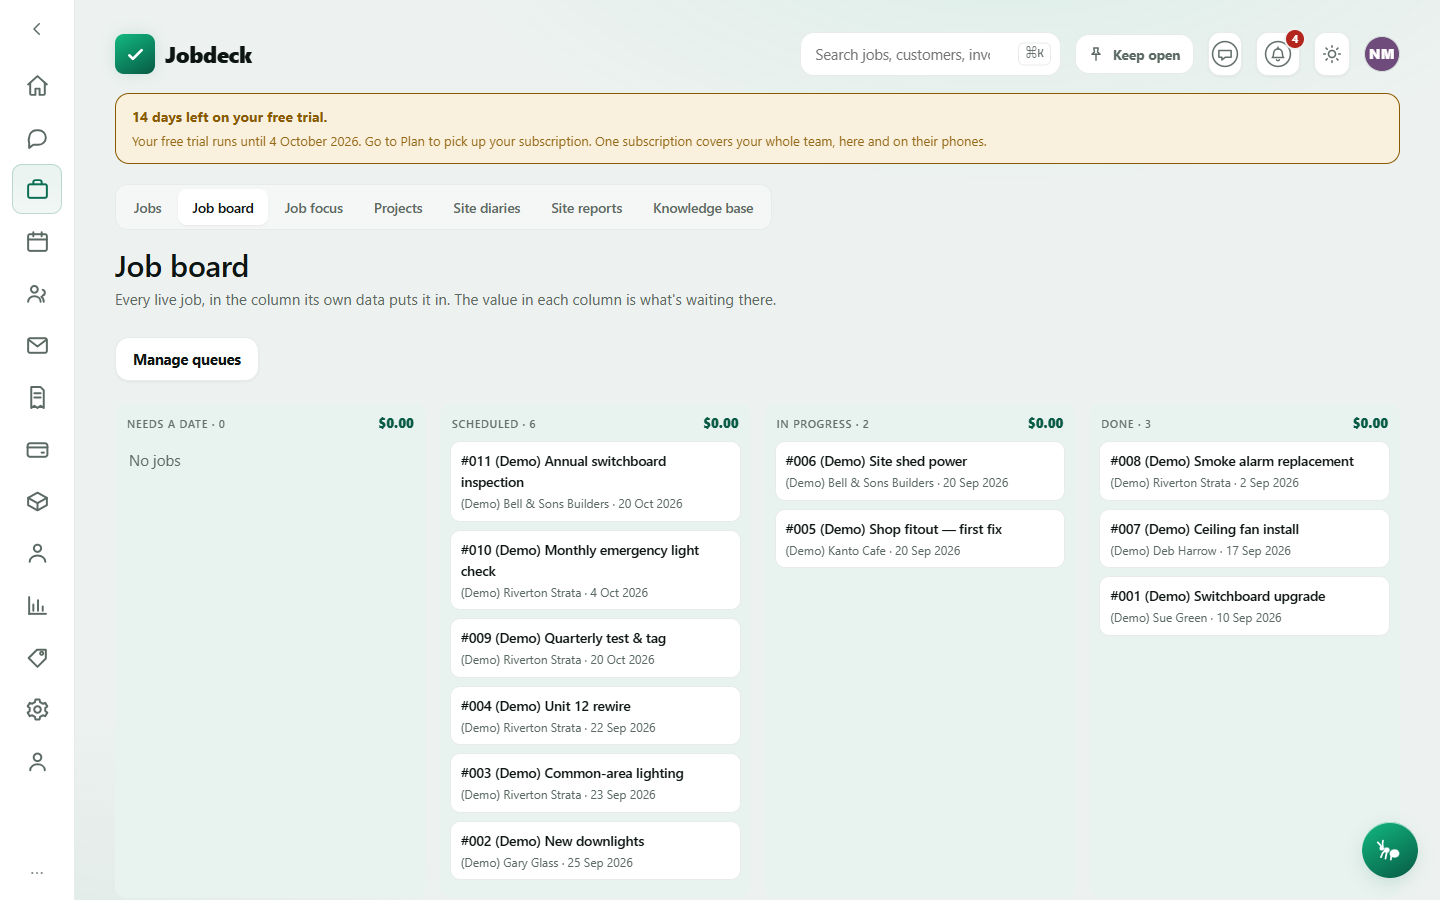This screenshot has width=1440, height=900.
Task: Open the Site reports tab
Action: [x=587, y=208]
